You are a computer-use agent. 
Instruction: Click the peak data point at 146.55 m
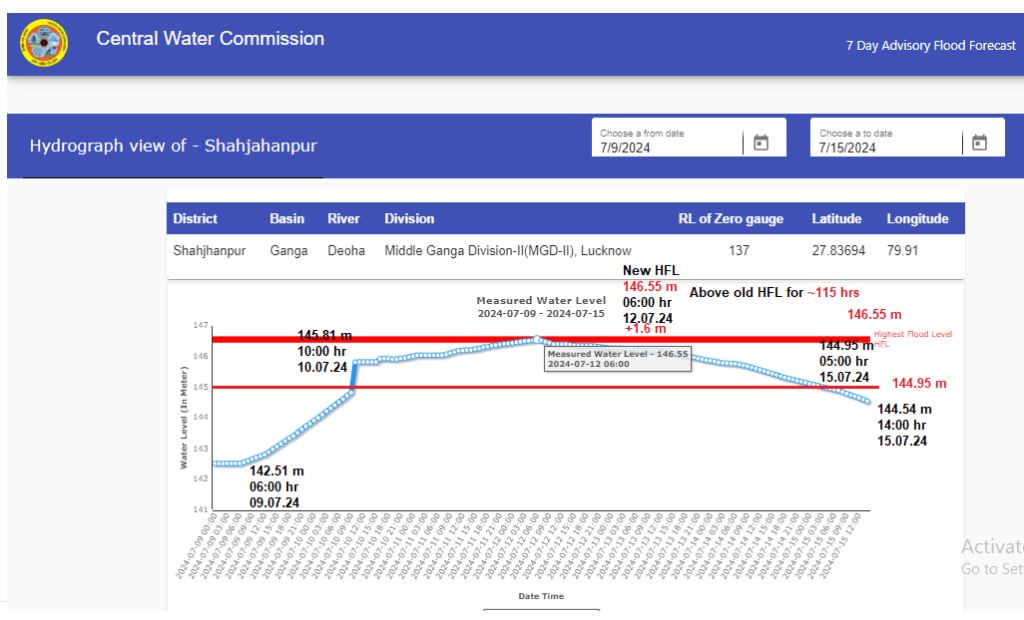(x=537, y=340)
